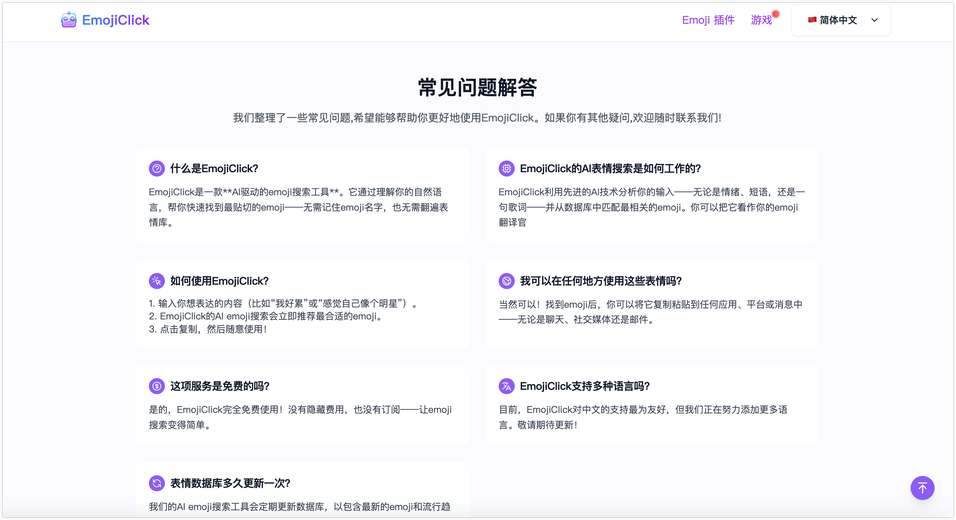Select the heading 如何使用EmojiClick?
The height and width of the screenshot is (520, 956).
tap(219, 281)
